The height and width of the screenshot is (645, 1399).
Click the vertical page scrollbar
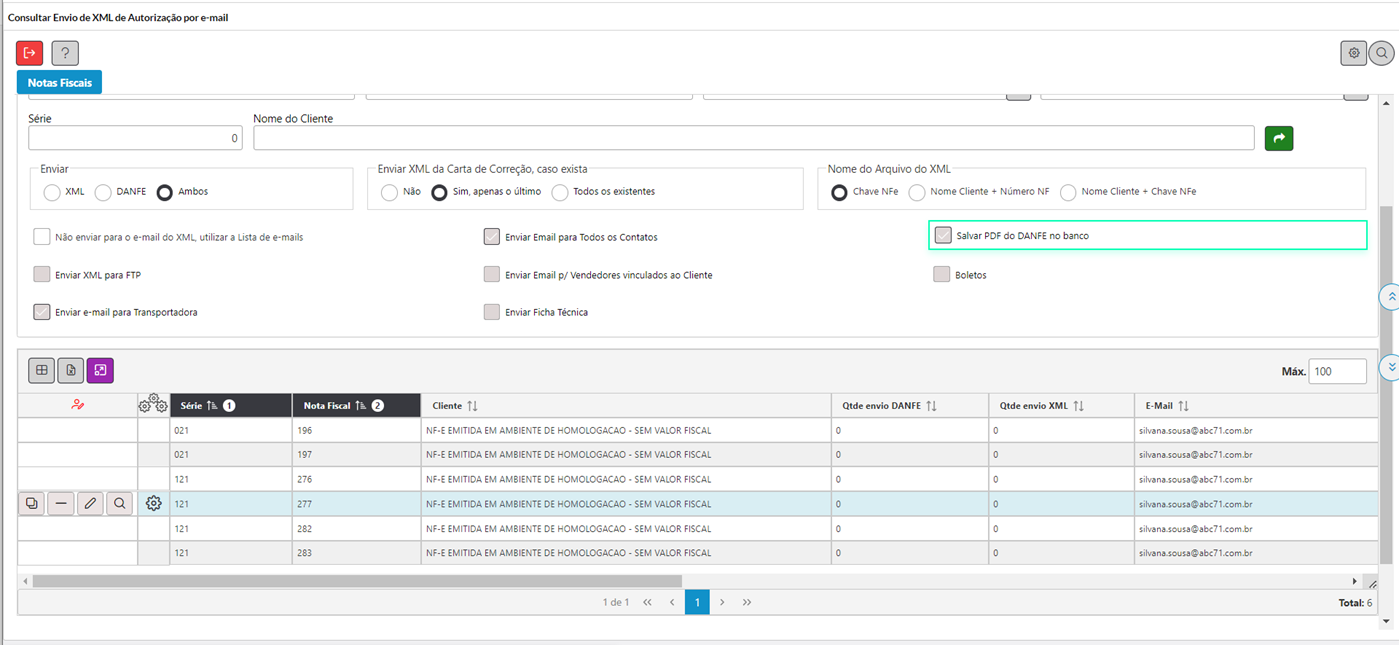[x=1386, y=384]
